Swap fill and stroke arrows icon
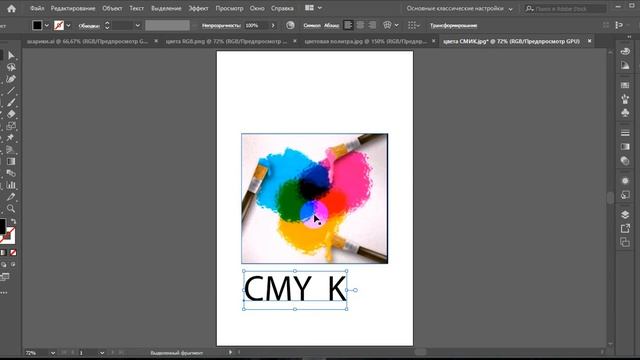This screenshot has width=640, height=360. pos(13,221)
